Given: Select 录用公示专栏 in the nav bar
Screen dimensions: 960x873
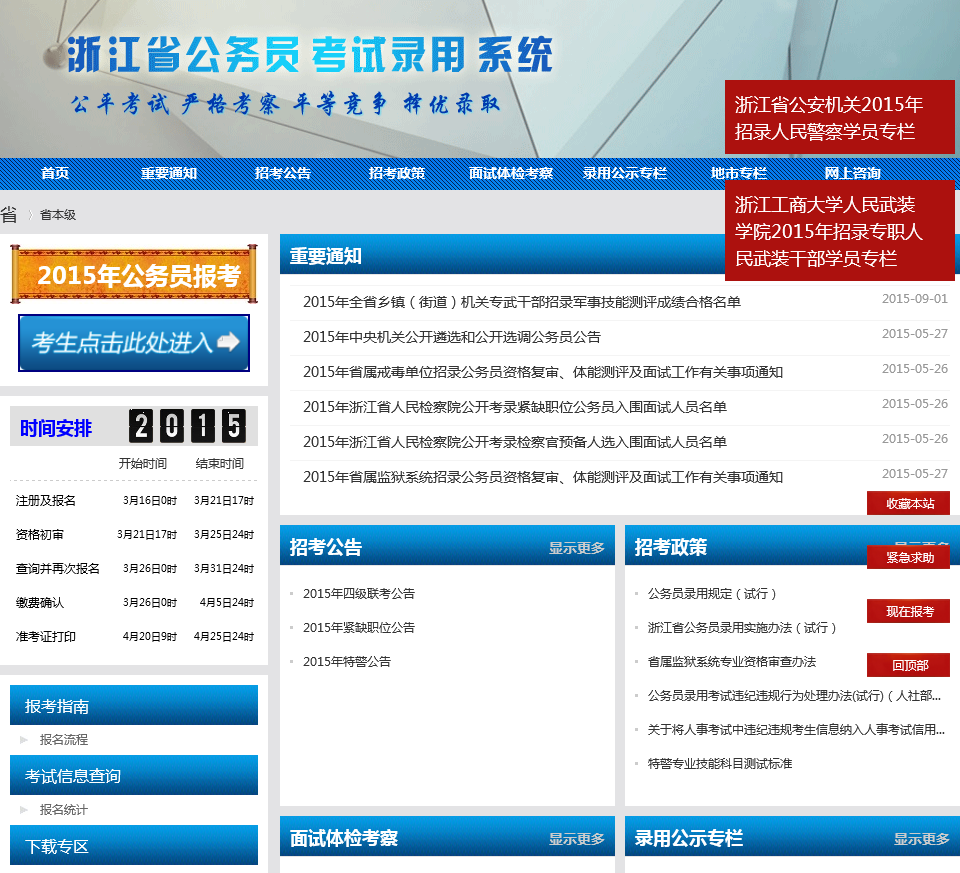Looking at the screenshot, I should 624,173.
